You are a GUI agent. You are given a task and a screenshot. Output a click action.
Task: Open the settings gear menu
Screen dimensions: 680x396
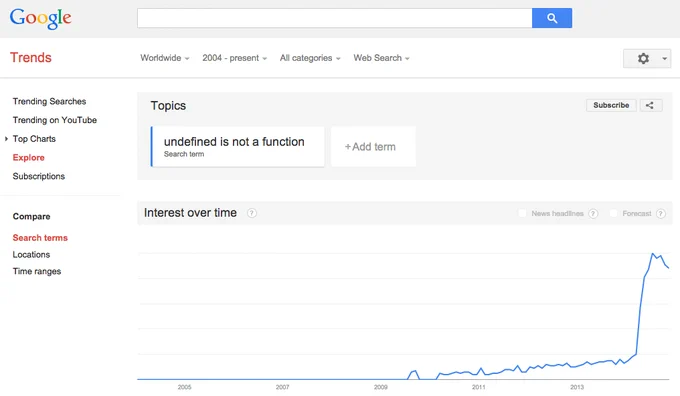coord(643,58)
